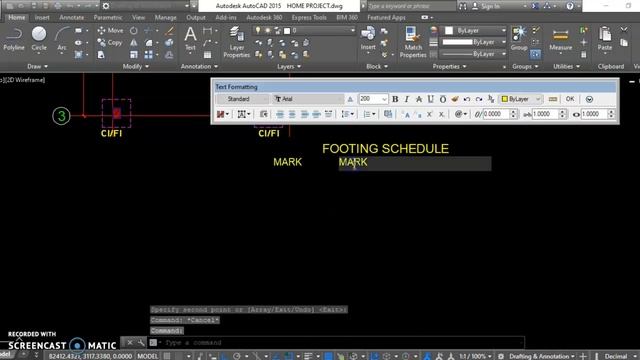Toggle Overline text formatting
This screenshot has width=640, height=360.
442,99
